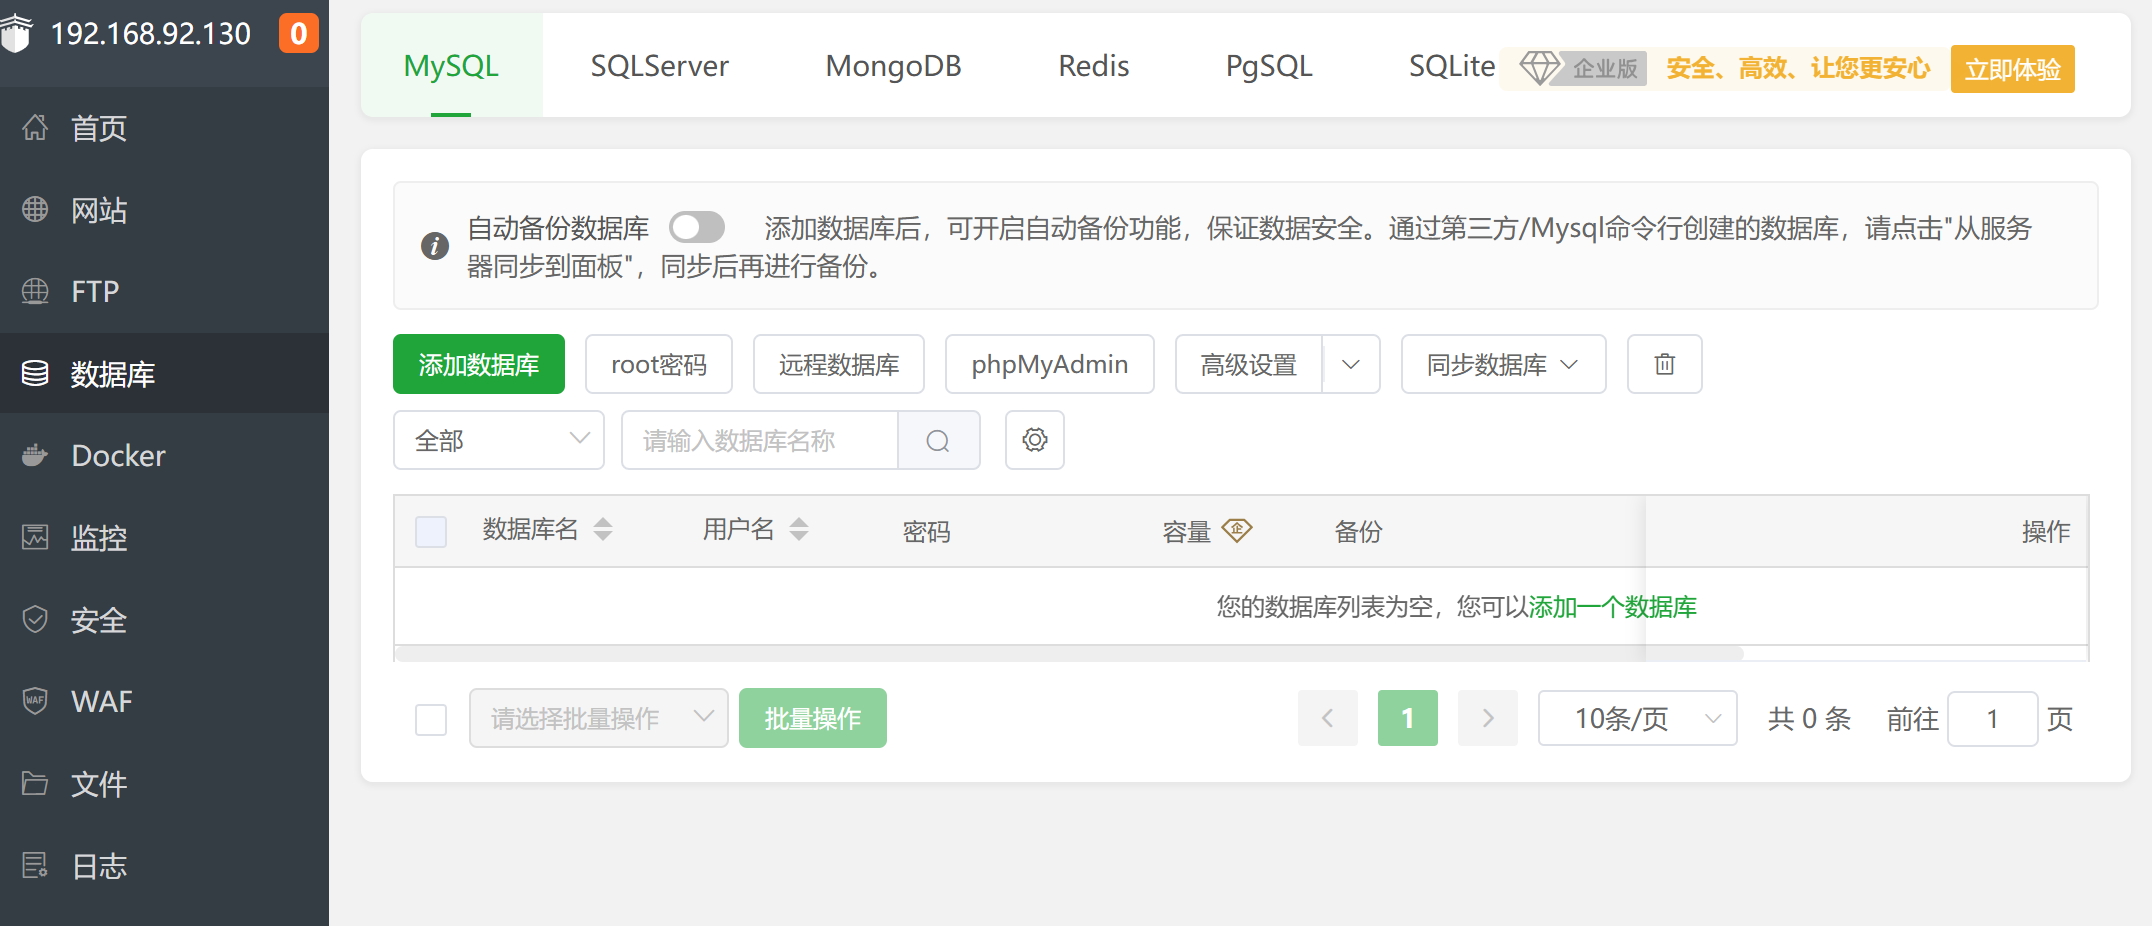Open the WAF shield sidebar item
2152x926 pixels.
coord(101,702)
